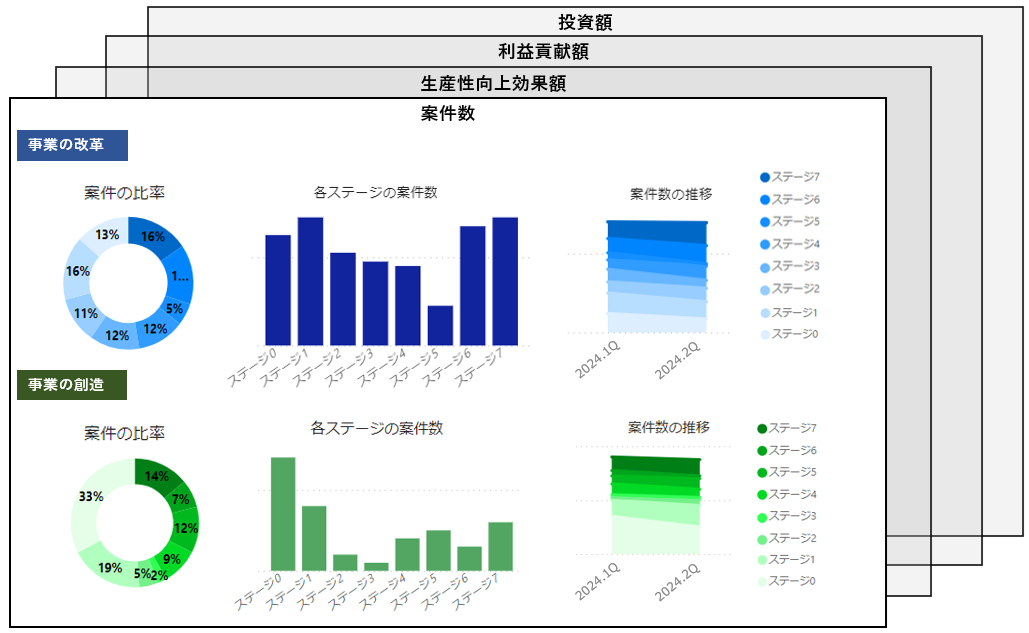Select the 14% segment of green donut
Image resolution: width=1029 pixels, height=633 pixels.
tap(158, 477)
